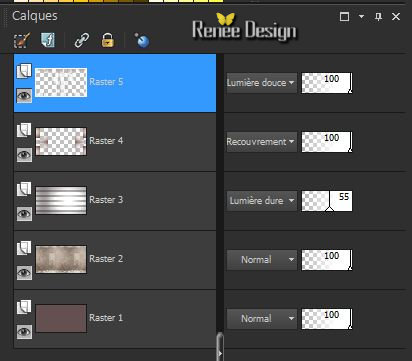Click the chain link layers icon

click(x=82, y=40)
